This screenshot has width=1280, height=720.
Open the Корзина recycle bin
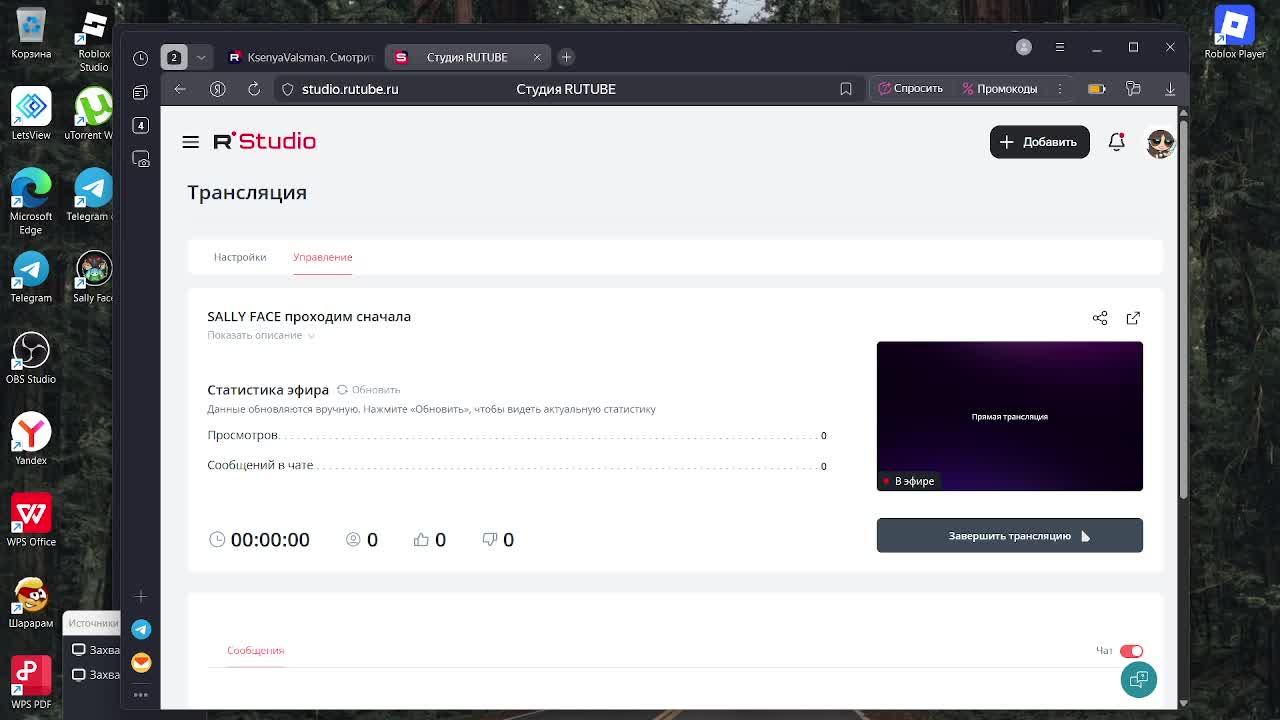click(x=31, y=33)
